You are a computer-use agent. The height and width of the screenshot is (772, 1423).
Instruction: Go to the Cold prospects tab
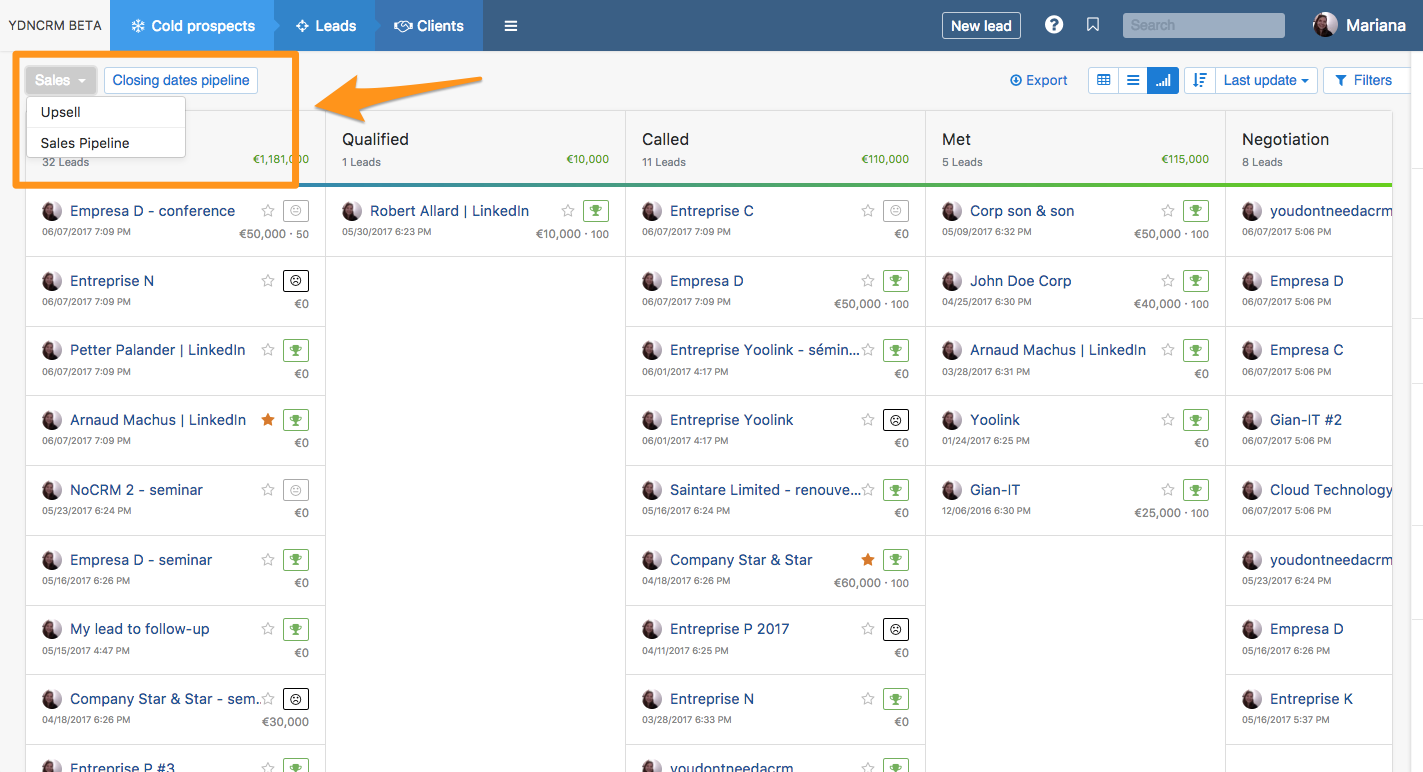[x=192, y=26]
